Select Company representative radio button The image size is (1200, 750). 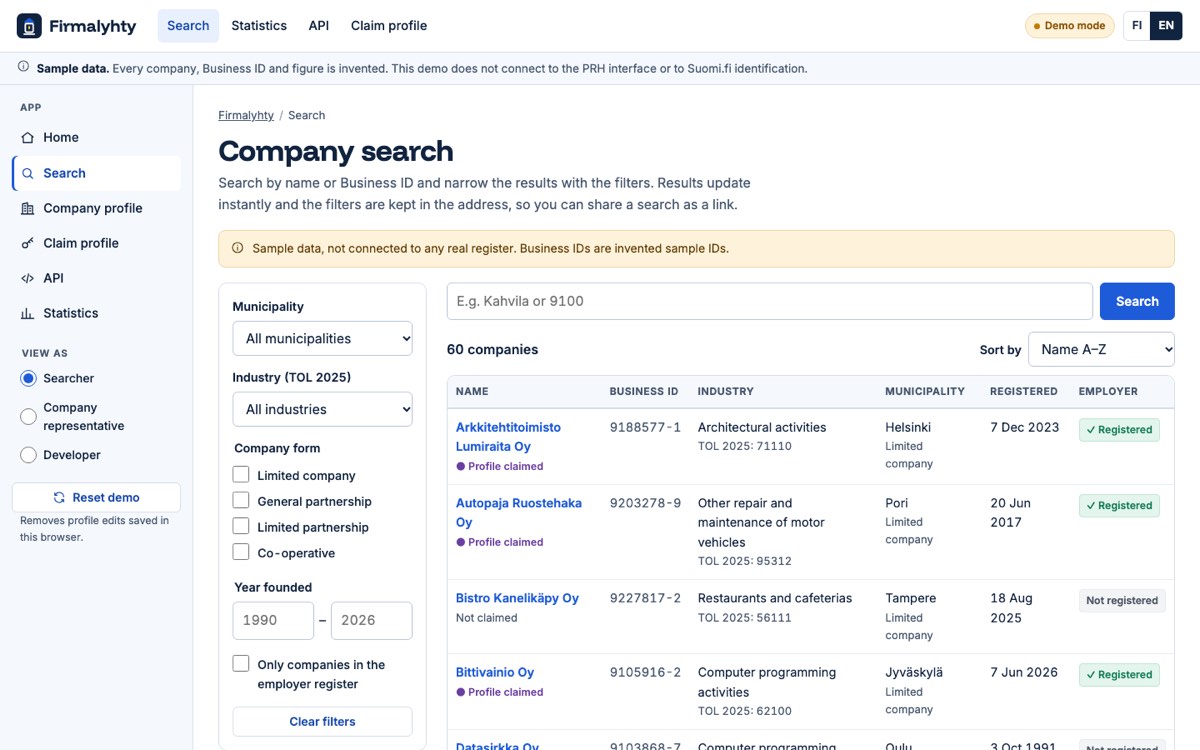pos(28,416)
